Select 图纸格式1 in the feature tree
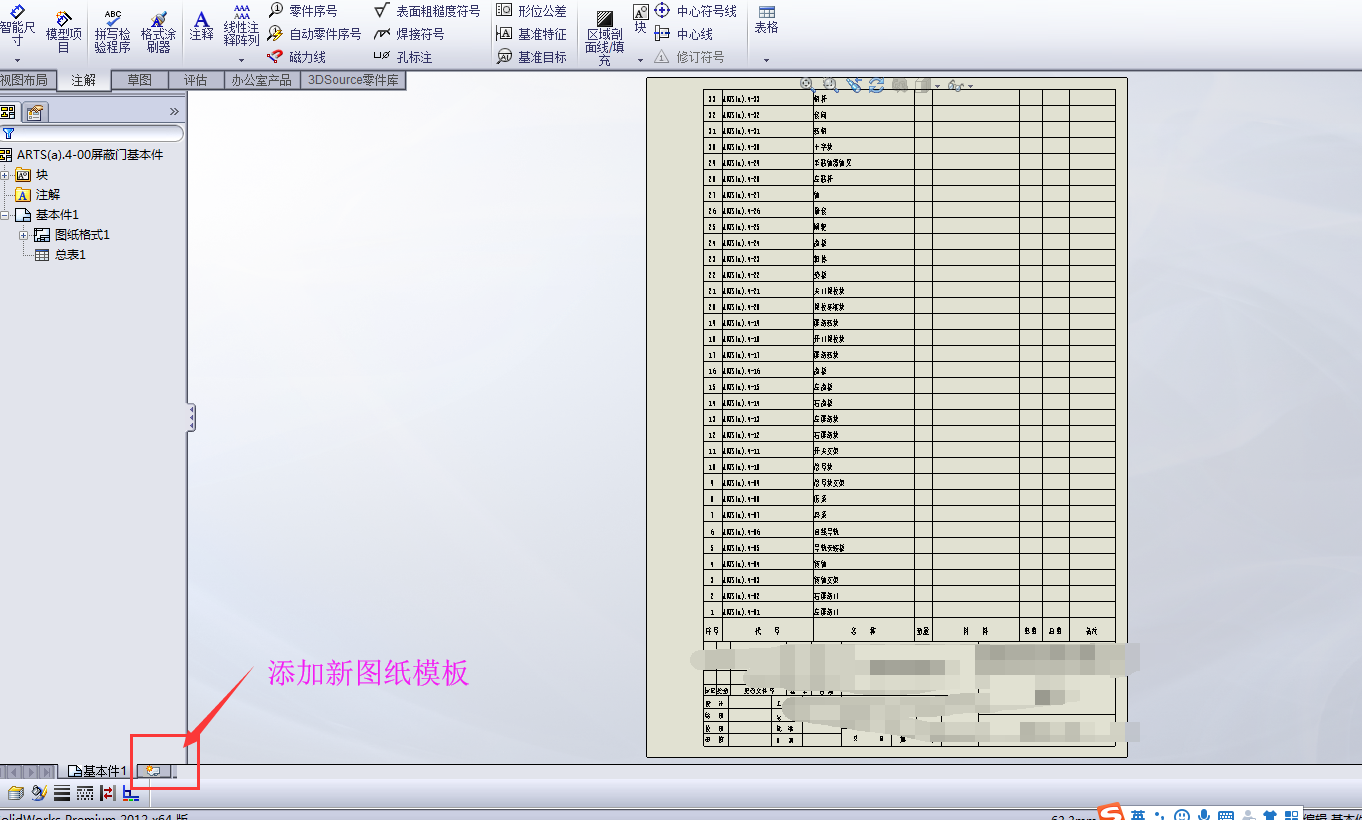 point(72,235)
